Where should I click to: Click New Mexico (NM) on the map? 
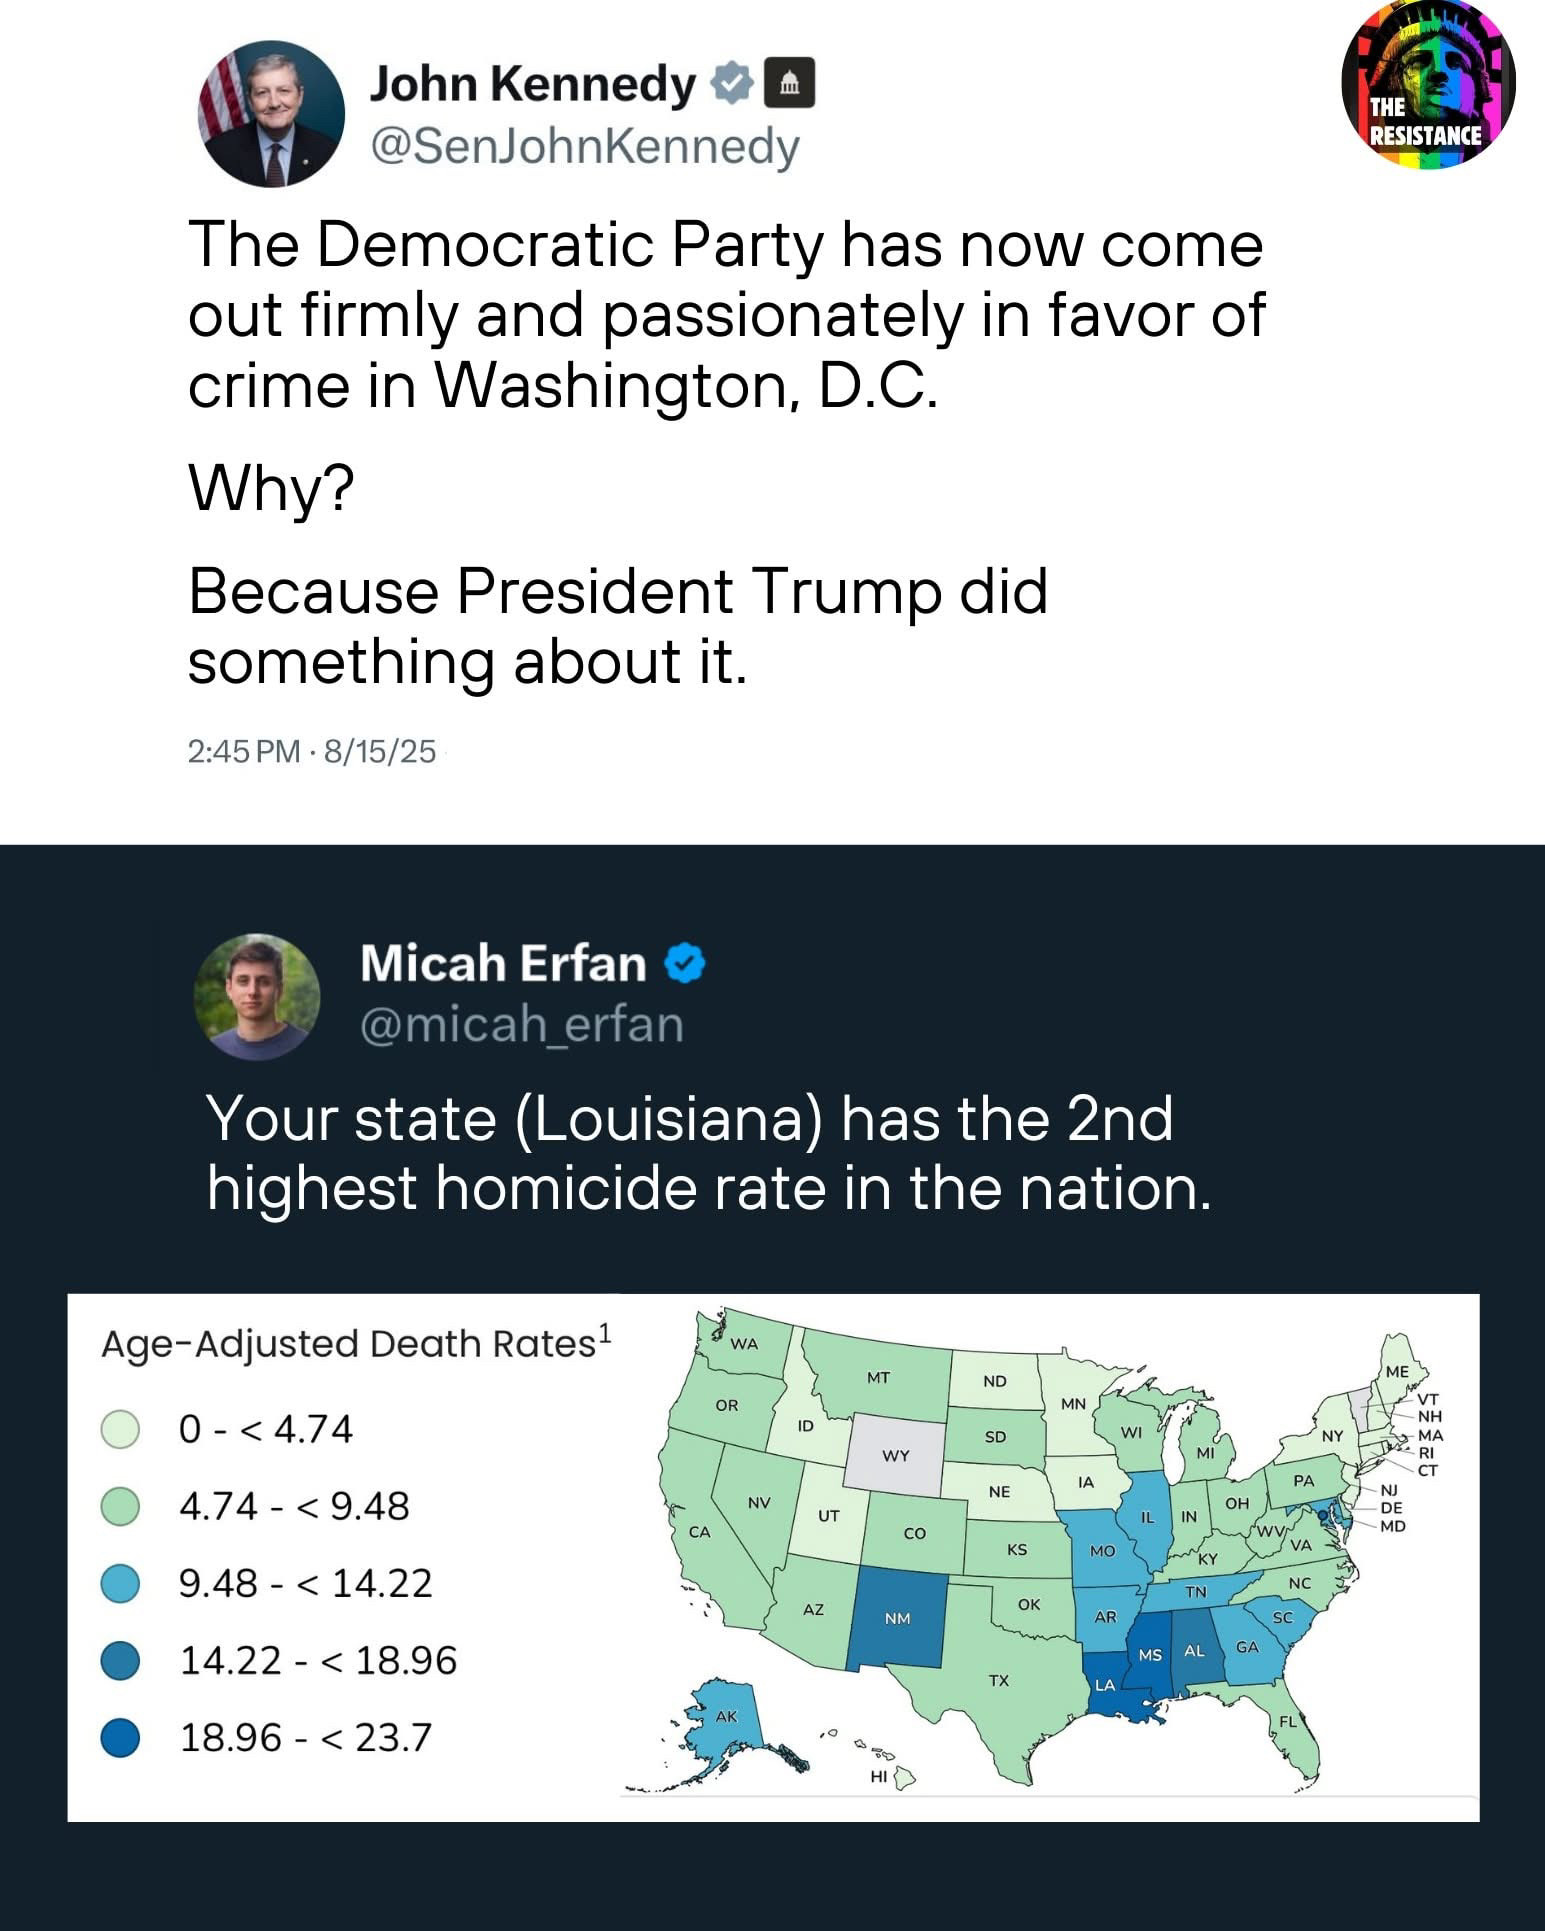tap(897, 1617)
